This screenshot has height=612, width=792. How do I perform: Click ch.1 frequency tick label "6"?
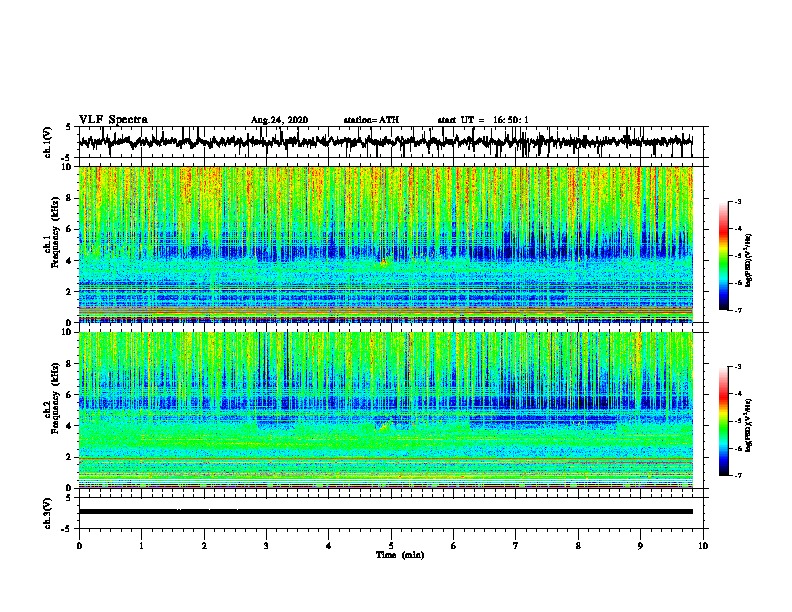pyautogui.click(x=69, y=229)
